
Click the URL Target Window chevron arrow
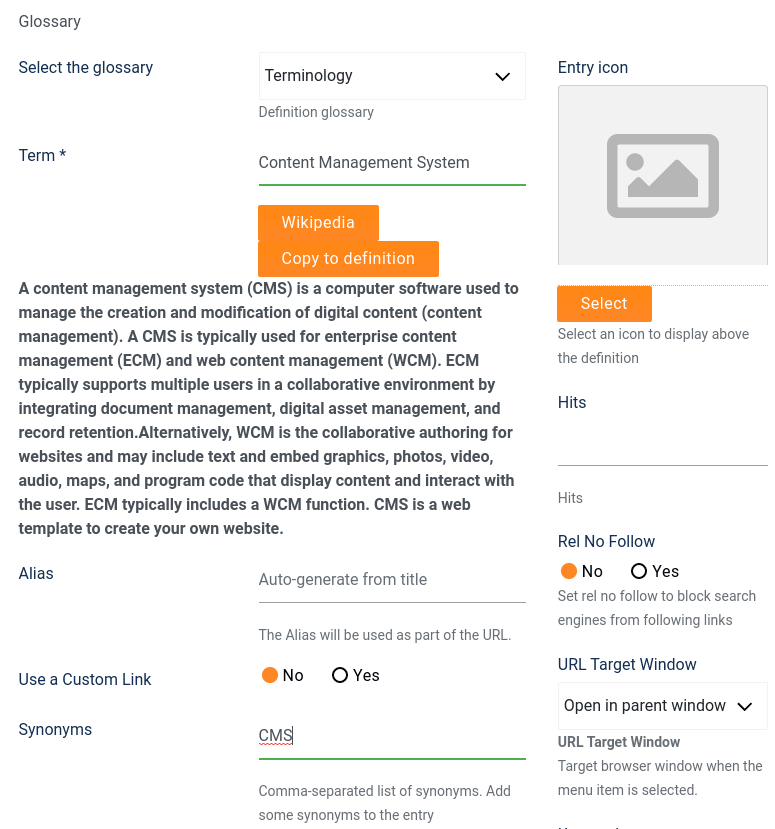tap(744, 706)
